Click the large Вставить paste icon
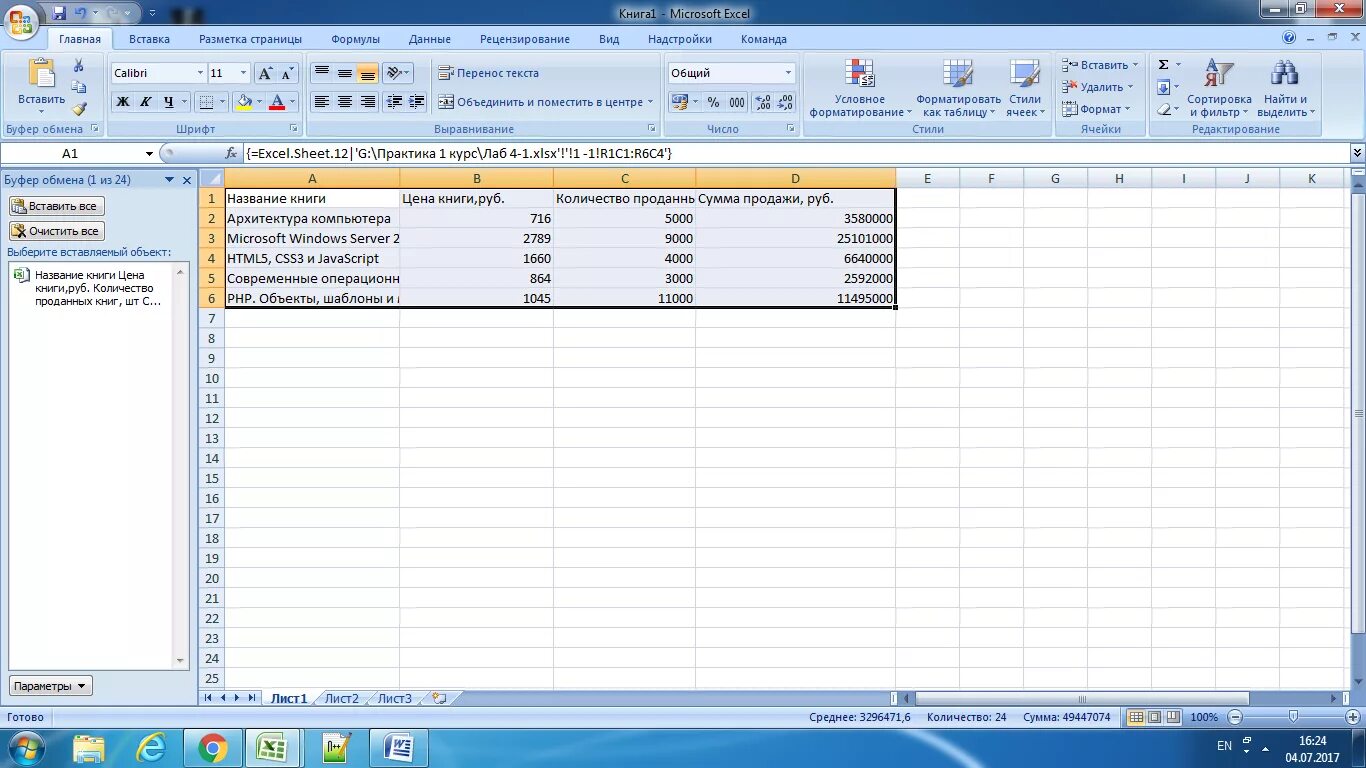The width and height of the screenshot is (1366, 768). pos(41,74)
